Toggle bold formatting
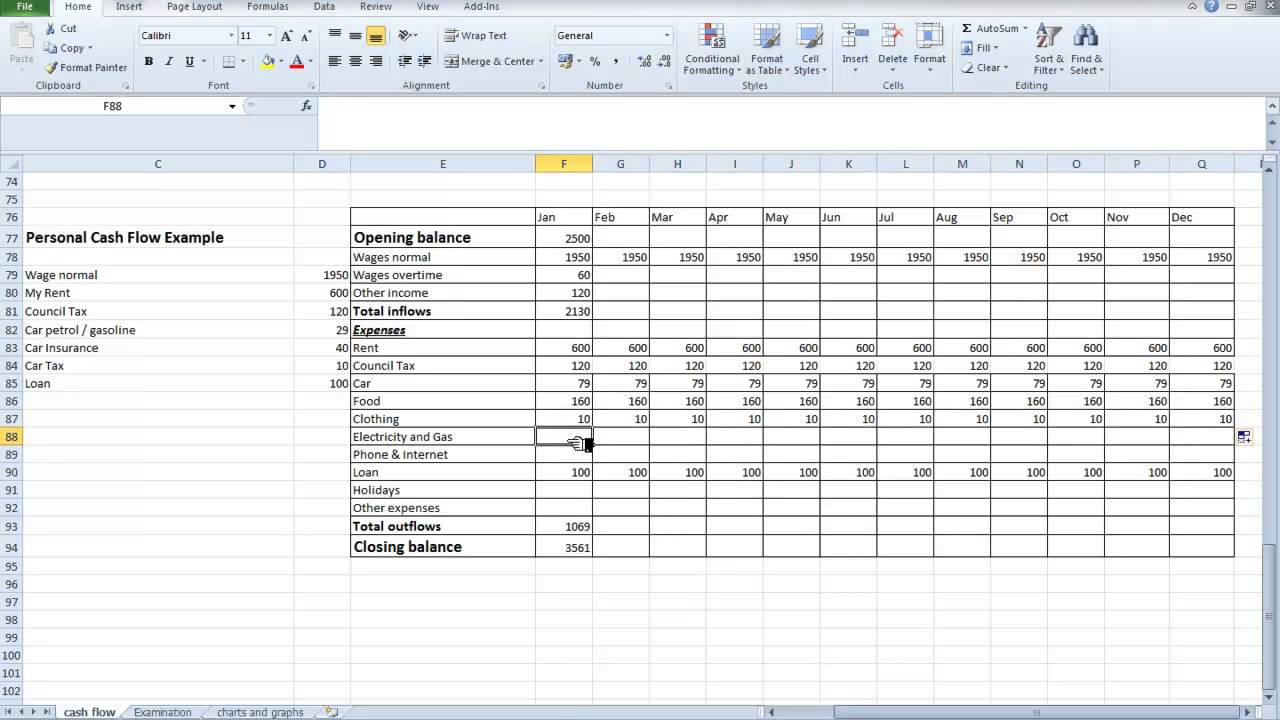 148,61
